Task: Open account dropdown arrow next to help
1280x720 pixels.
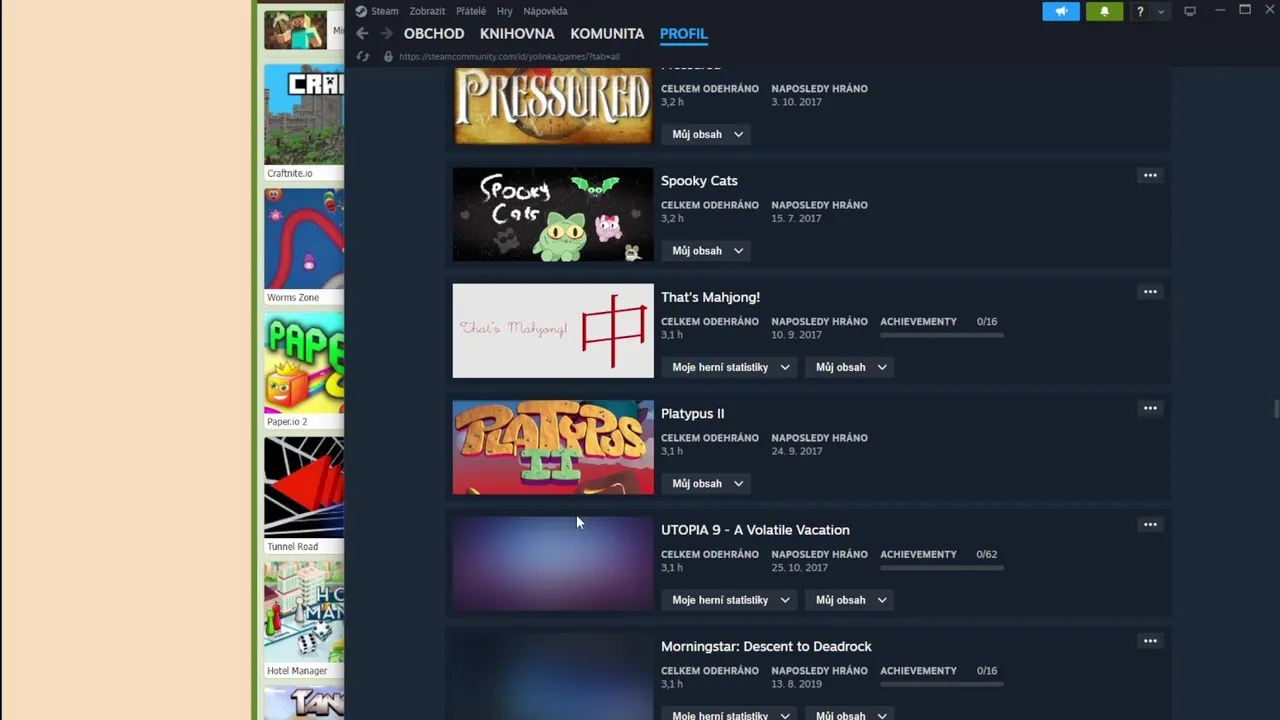Action: [x=1161, y=12]
